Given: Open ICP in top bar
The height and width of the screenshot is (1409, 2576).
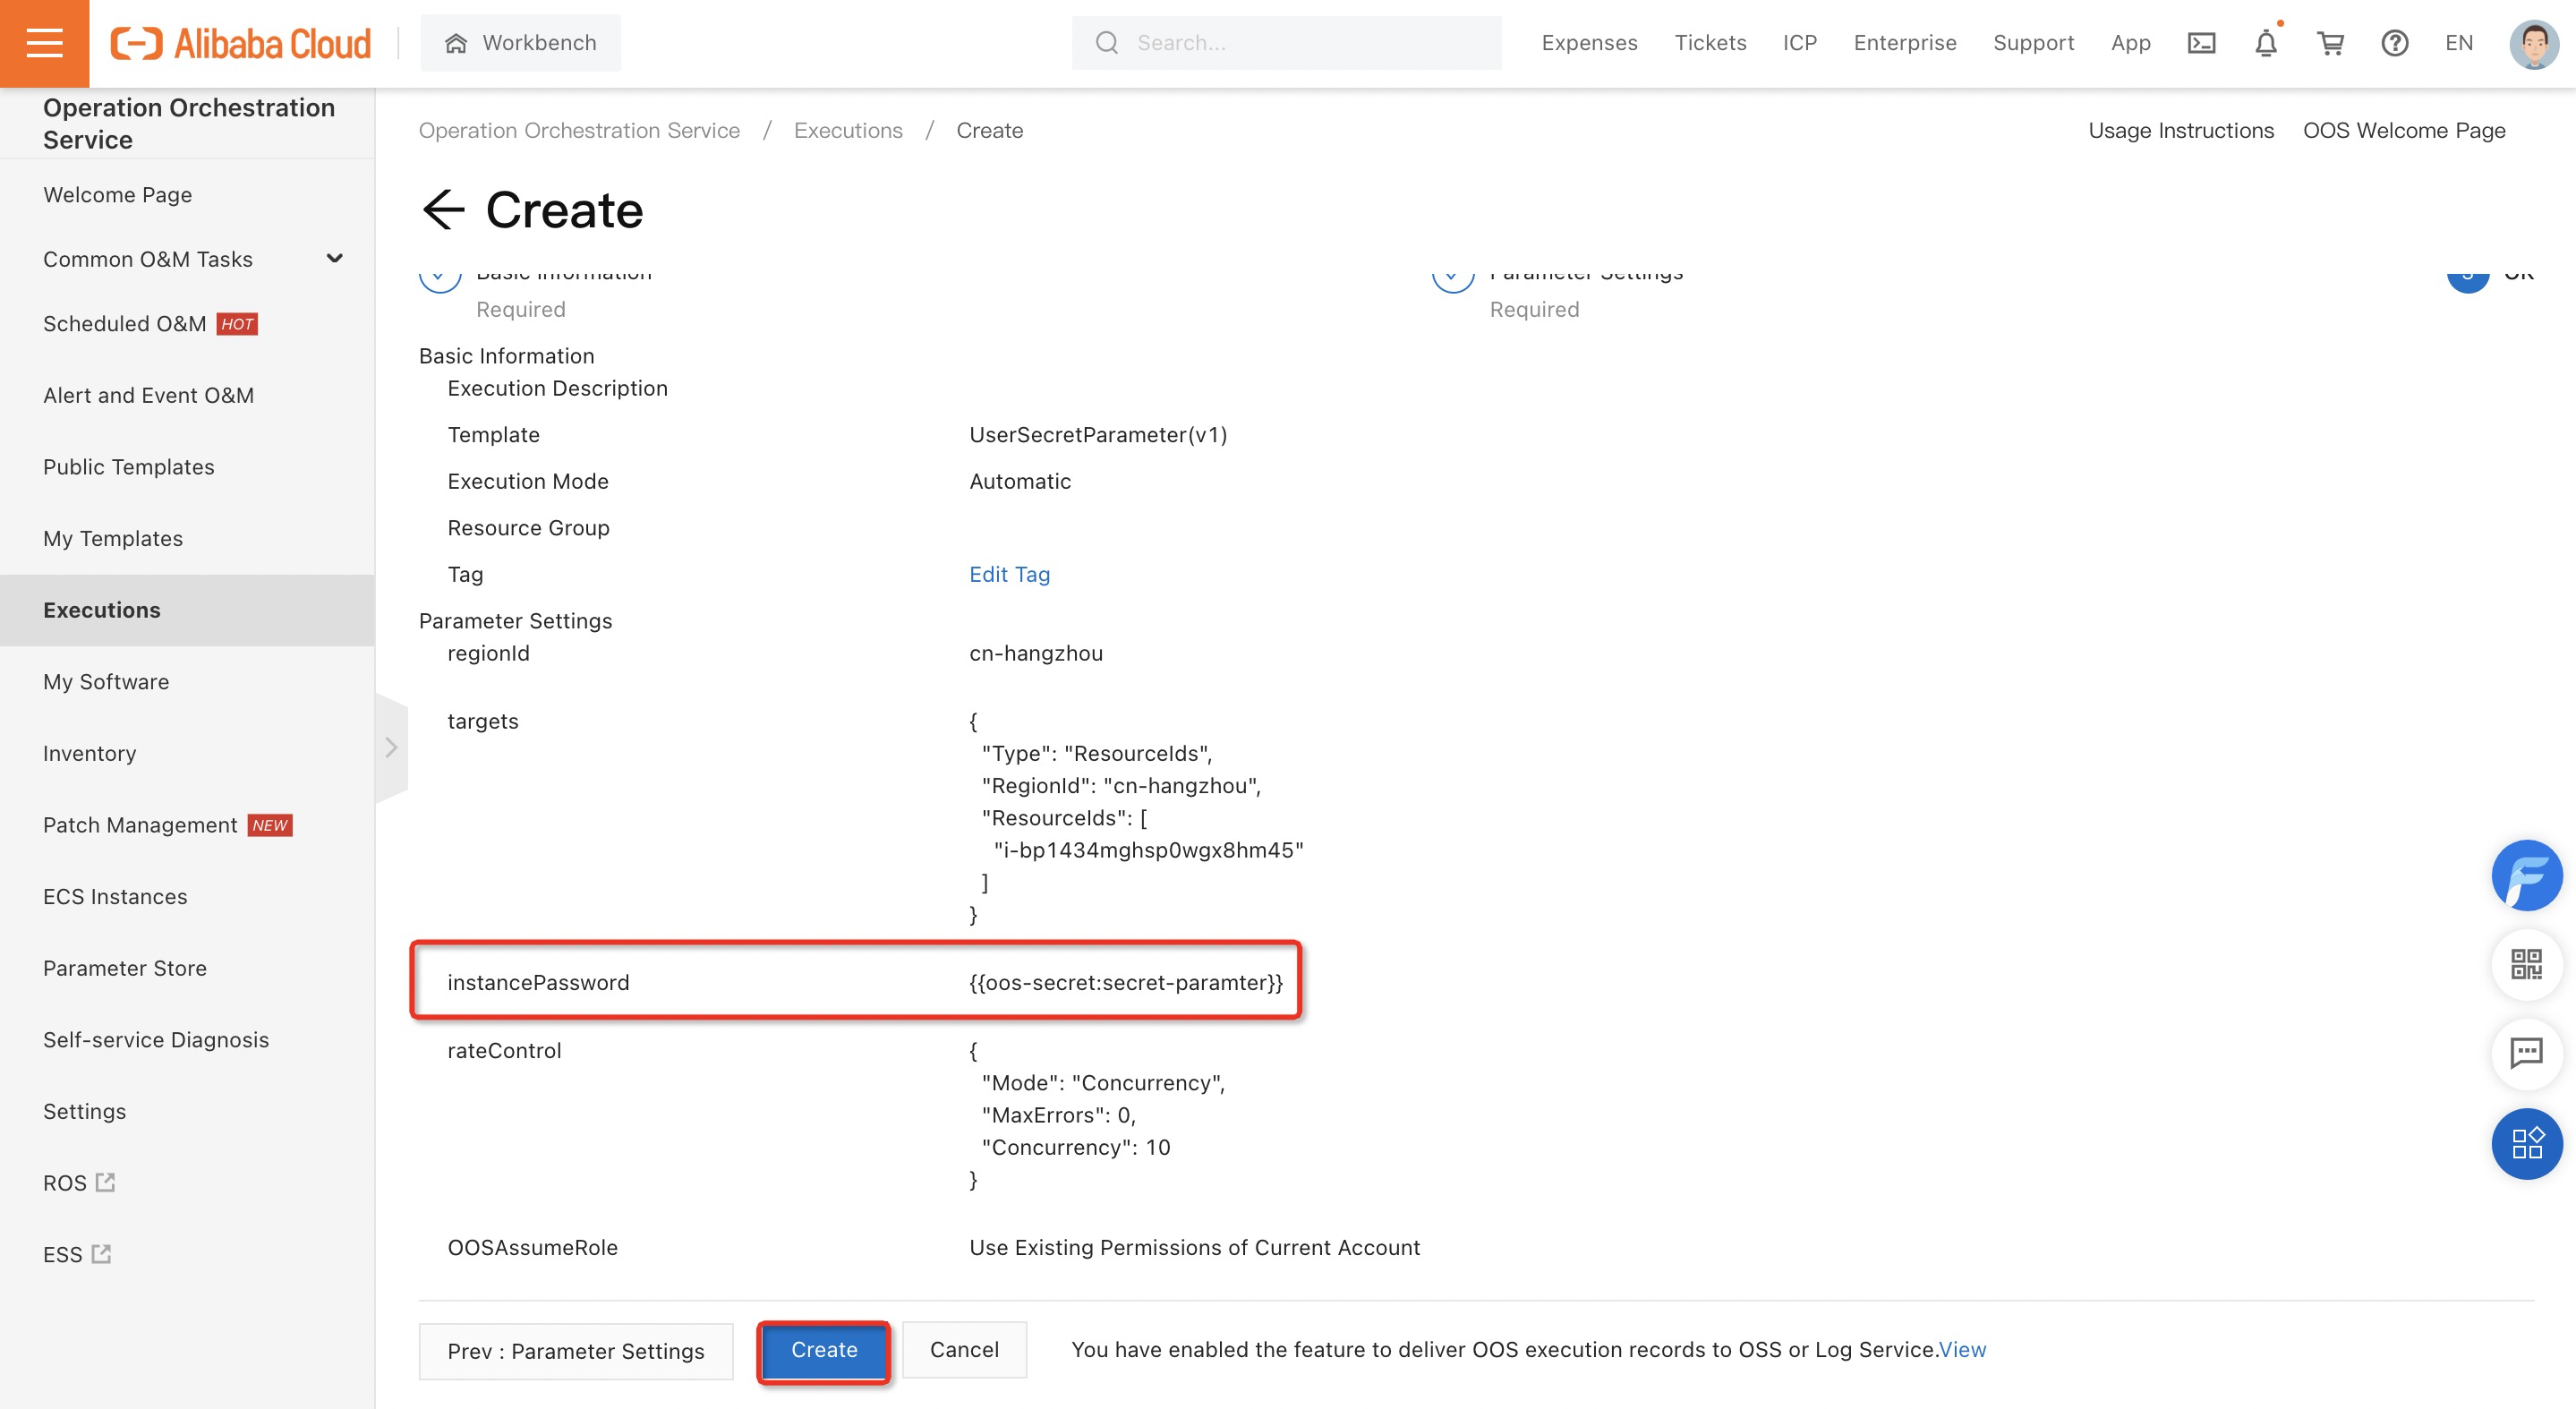Looking at the screenshot, I should [x=1799, y=43].
